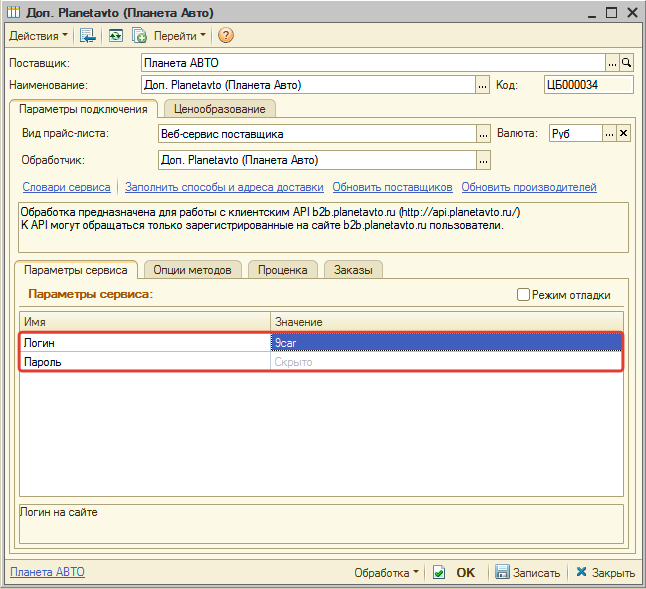Screen dimensions: 646x589
Task: Switch to the Заказы tab
Action: 353,270
